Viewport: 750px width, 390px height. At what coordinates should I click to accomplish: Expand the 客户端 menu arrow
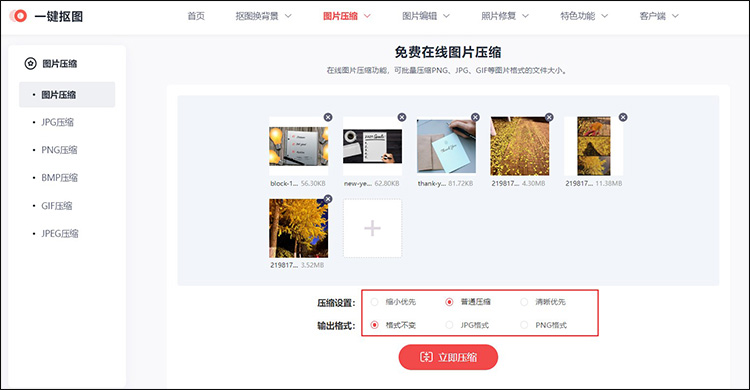pos(675,16)
